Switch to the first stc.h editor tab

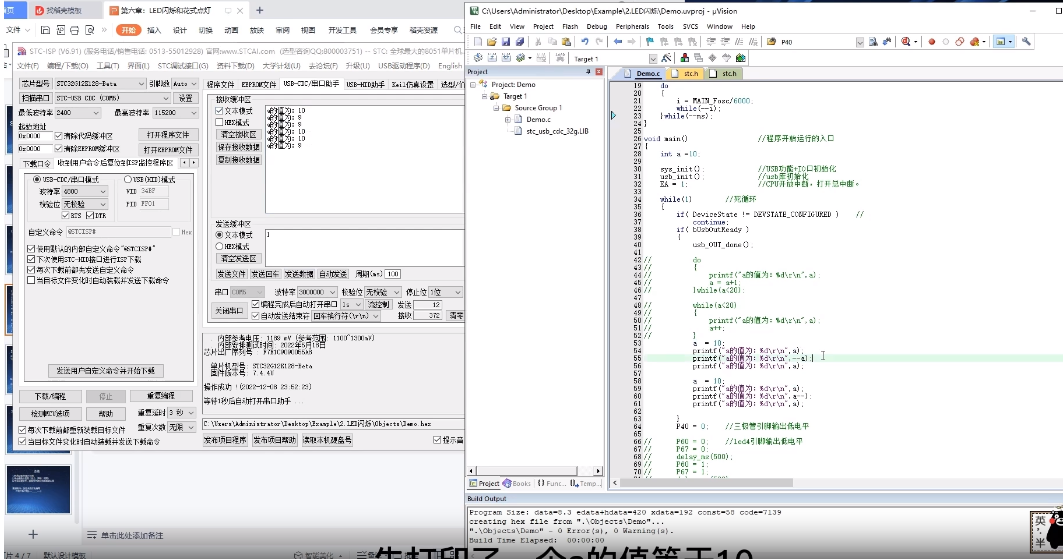(685, 73)
